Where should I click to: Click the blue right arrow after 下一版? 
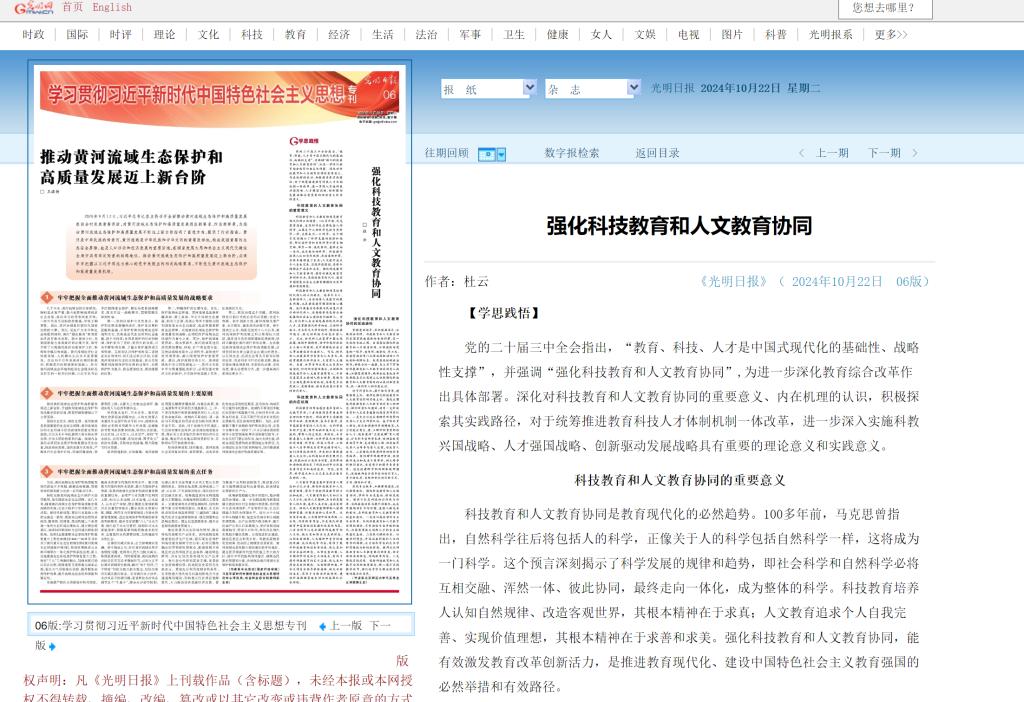[52, 646]
